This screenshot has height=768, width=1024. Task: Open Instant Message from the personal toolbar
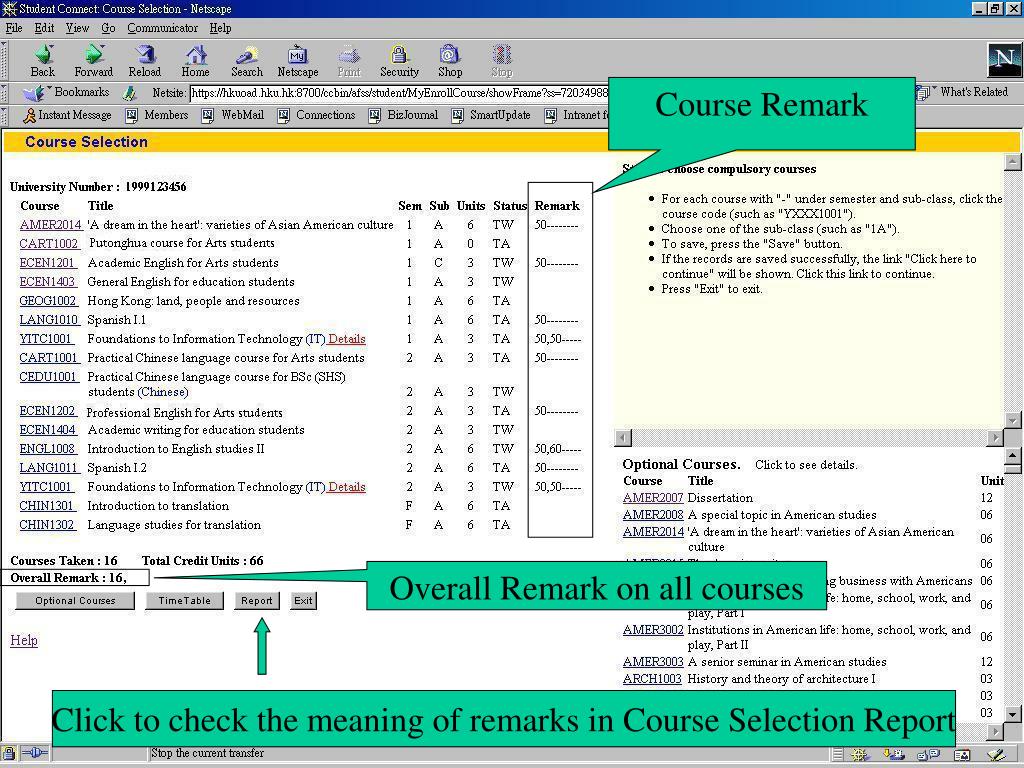tap(67, 116)
